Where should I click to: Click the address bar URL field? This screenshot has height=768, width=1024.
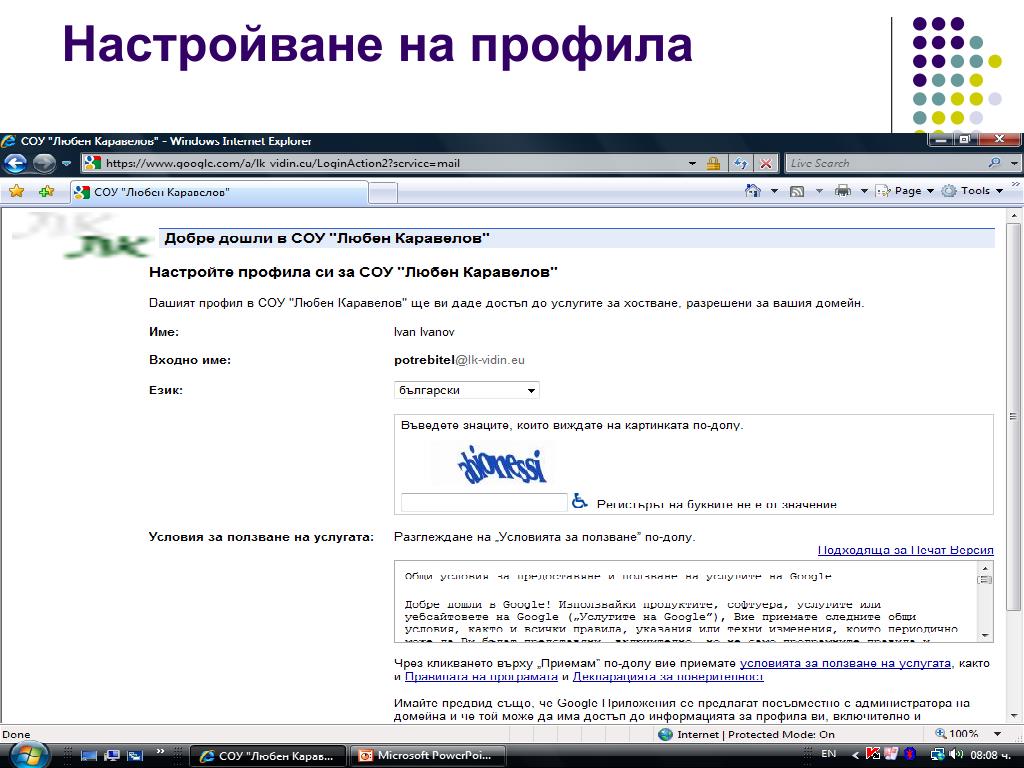coord(392,163)
